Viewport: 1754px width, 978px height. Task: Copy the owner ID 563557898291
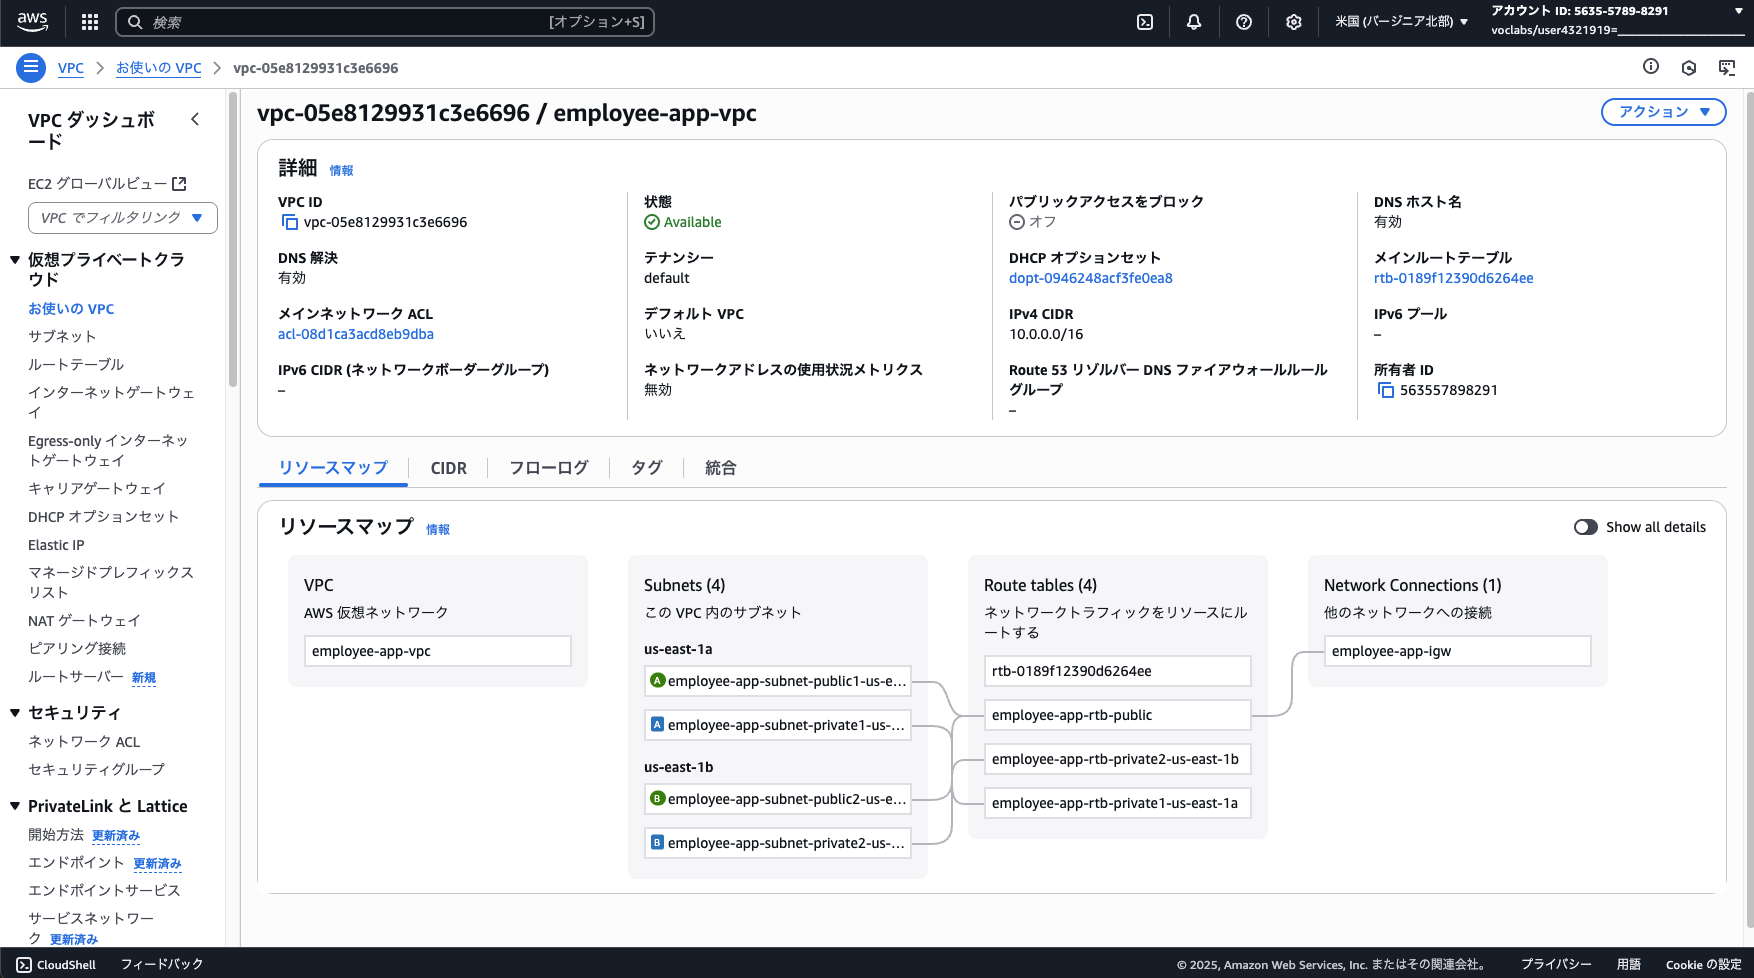(1385, 390)
